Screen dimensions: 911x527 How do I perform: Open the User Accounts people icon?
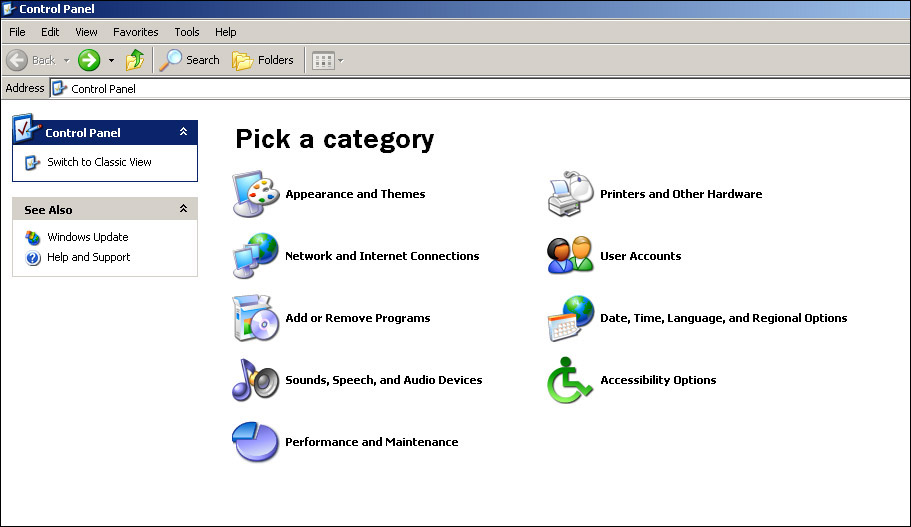571,256
